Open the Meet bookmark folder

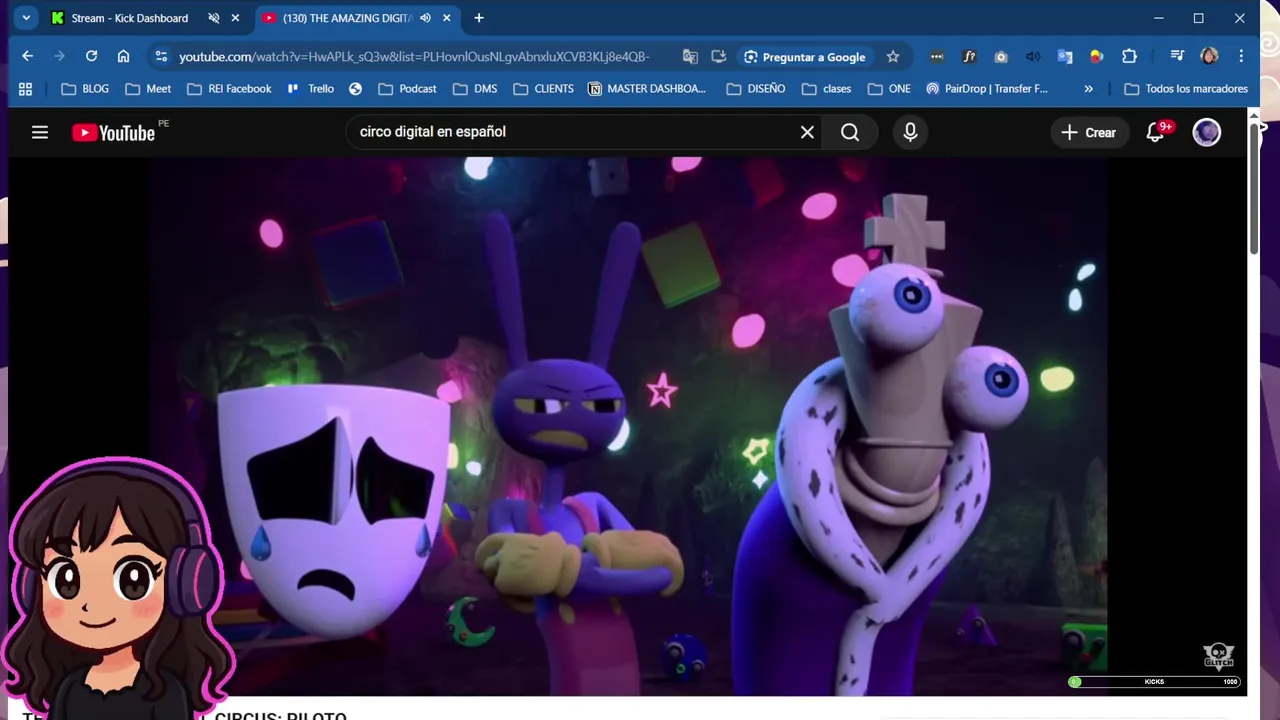click(x=148, y=89)
